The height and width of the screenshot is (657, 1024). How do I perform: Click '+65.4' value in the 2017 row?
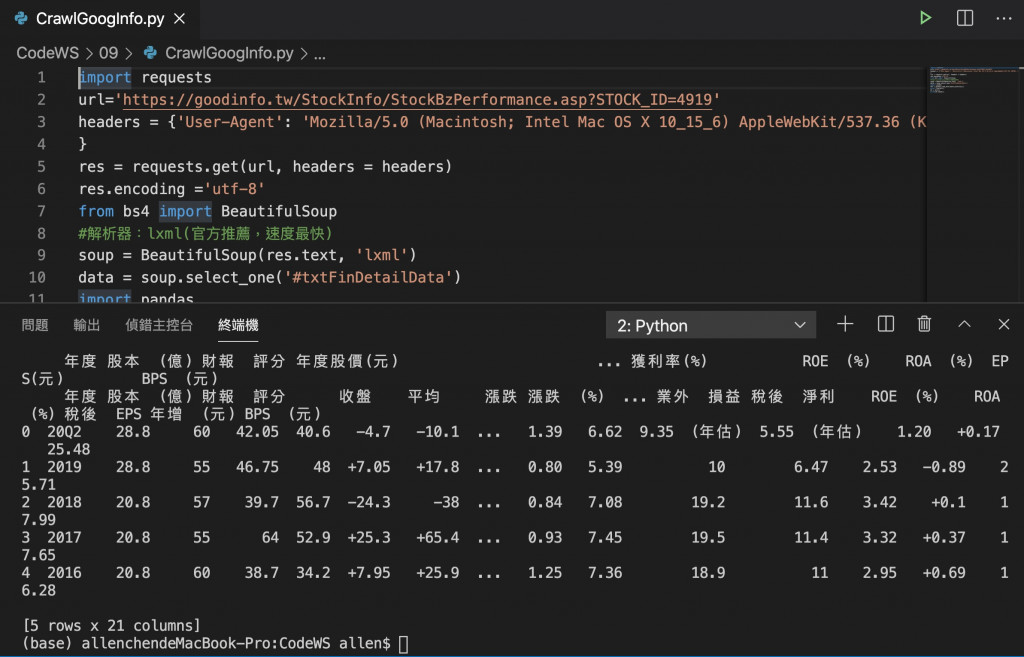(438, 537)
